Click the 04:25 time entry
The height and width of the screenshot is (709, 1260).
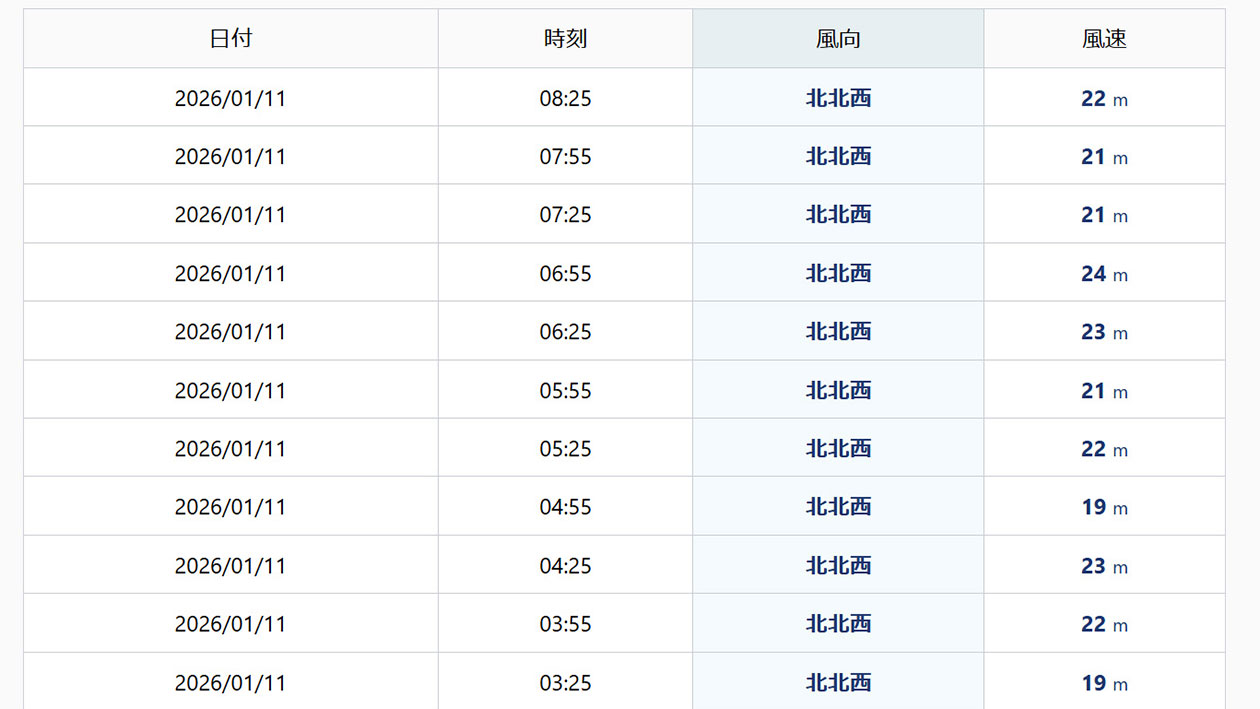pyautogui.click(x=565, y=566)
